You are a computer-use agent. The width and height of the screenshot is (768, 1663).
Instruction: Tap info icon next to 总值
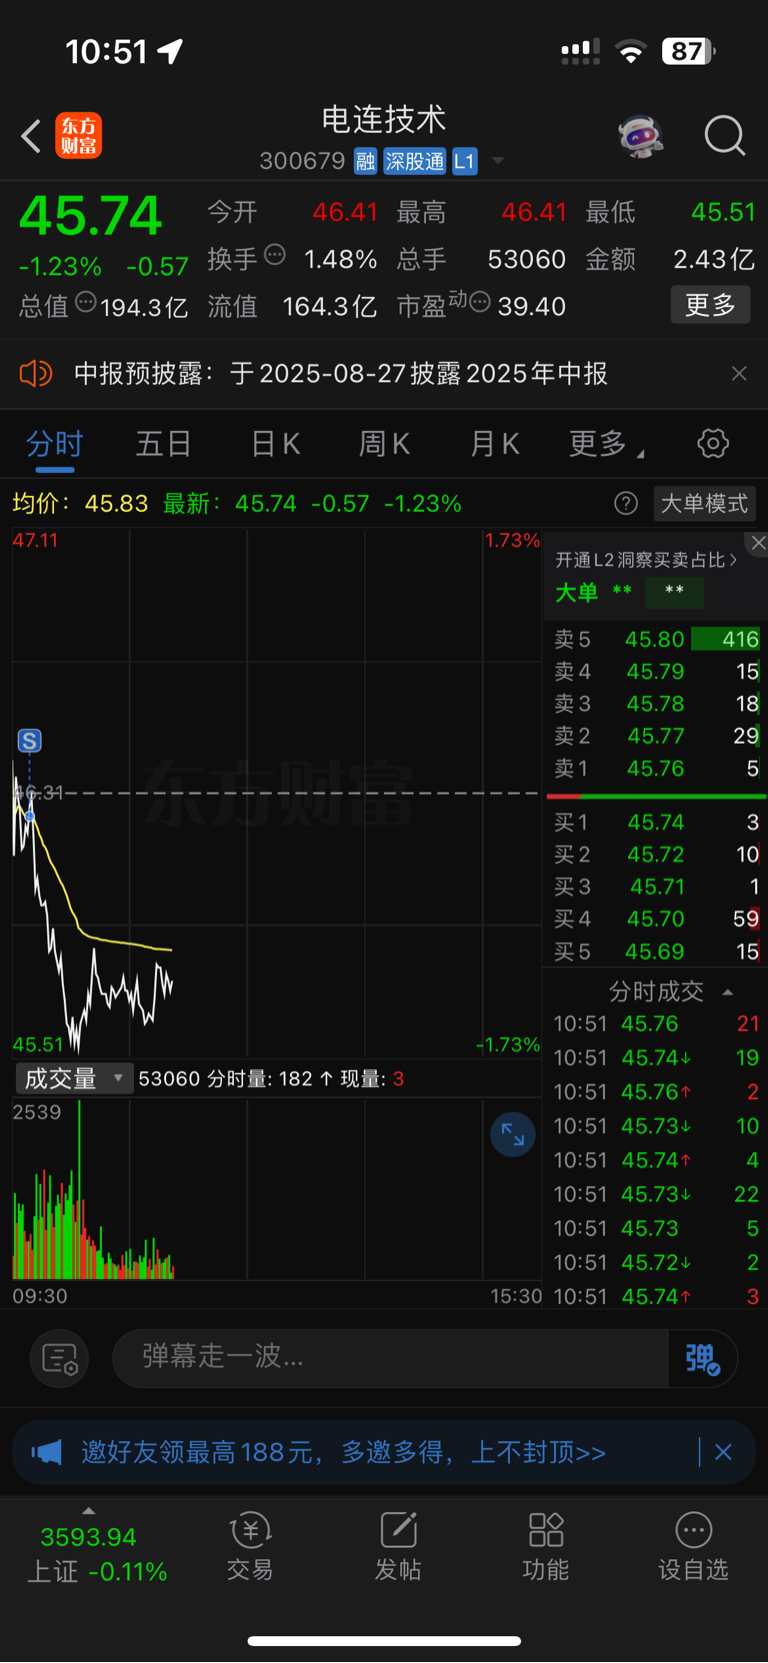(x=86, y=301)
